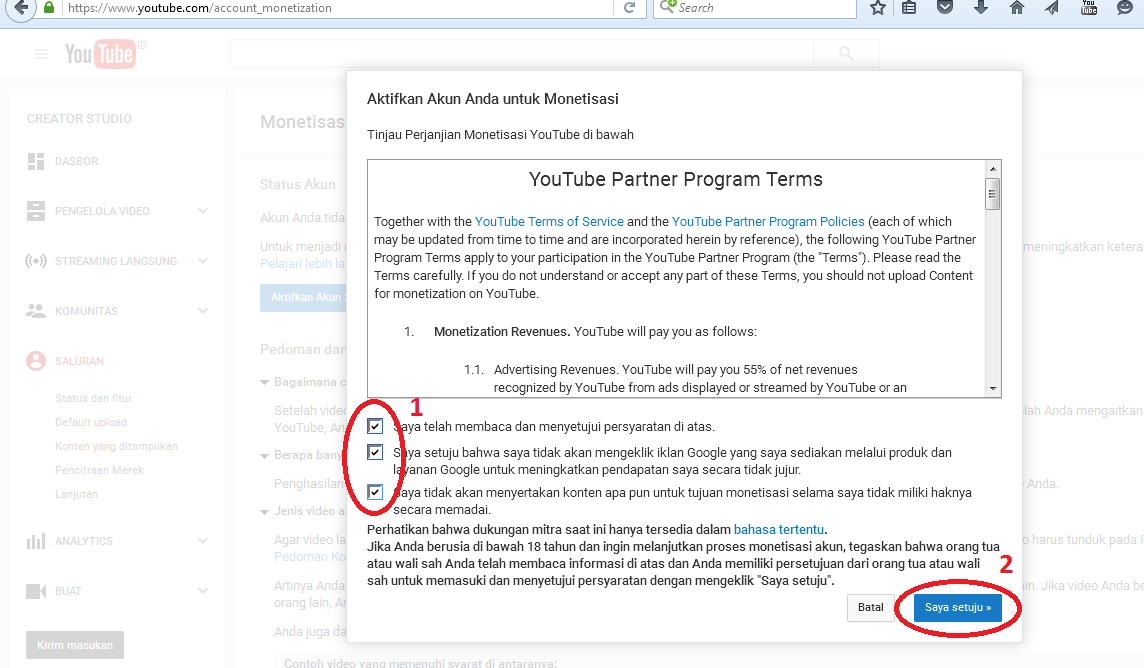Open the bookmarks list icon
This screenshot has width=1144, height=668.
909,8
